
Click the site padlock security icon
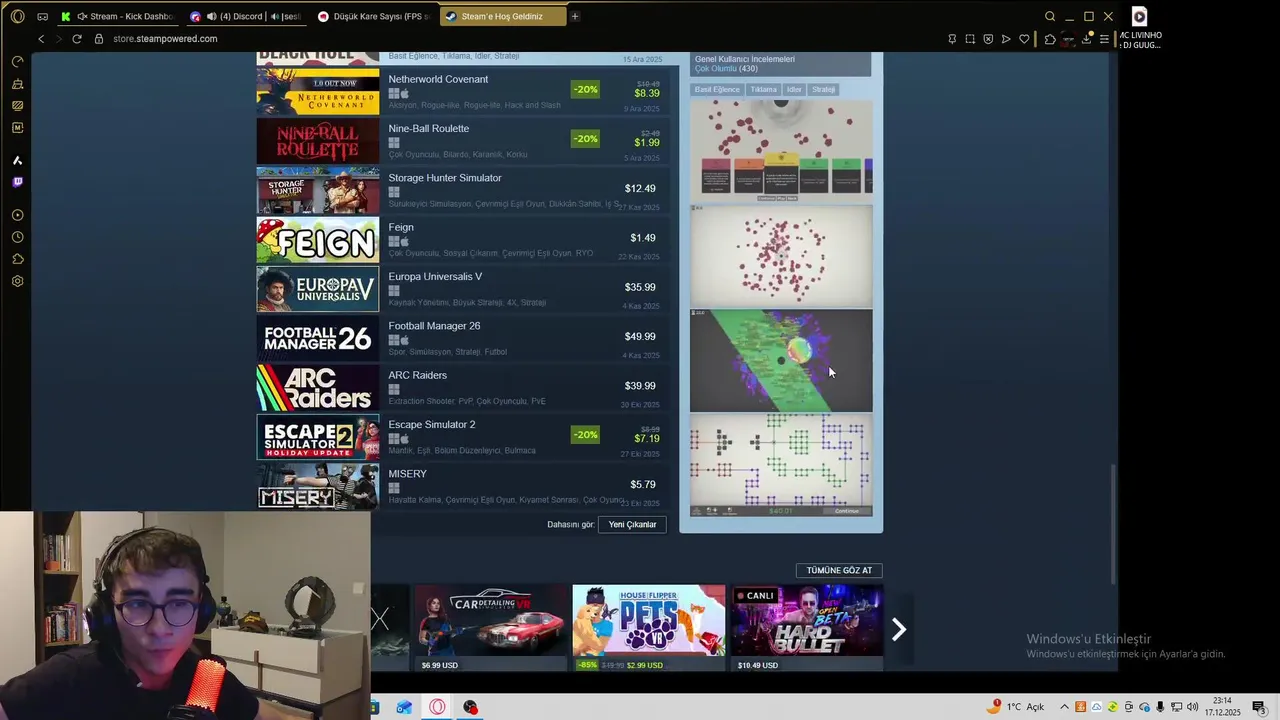tap(99, 39)
